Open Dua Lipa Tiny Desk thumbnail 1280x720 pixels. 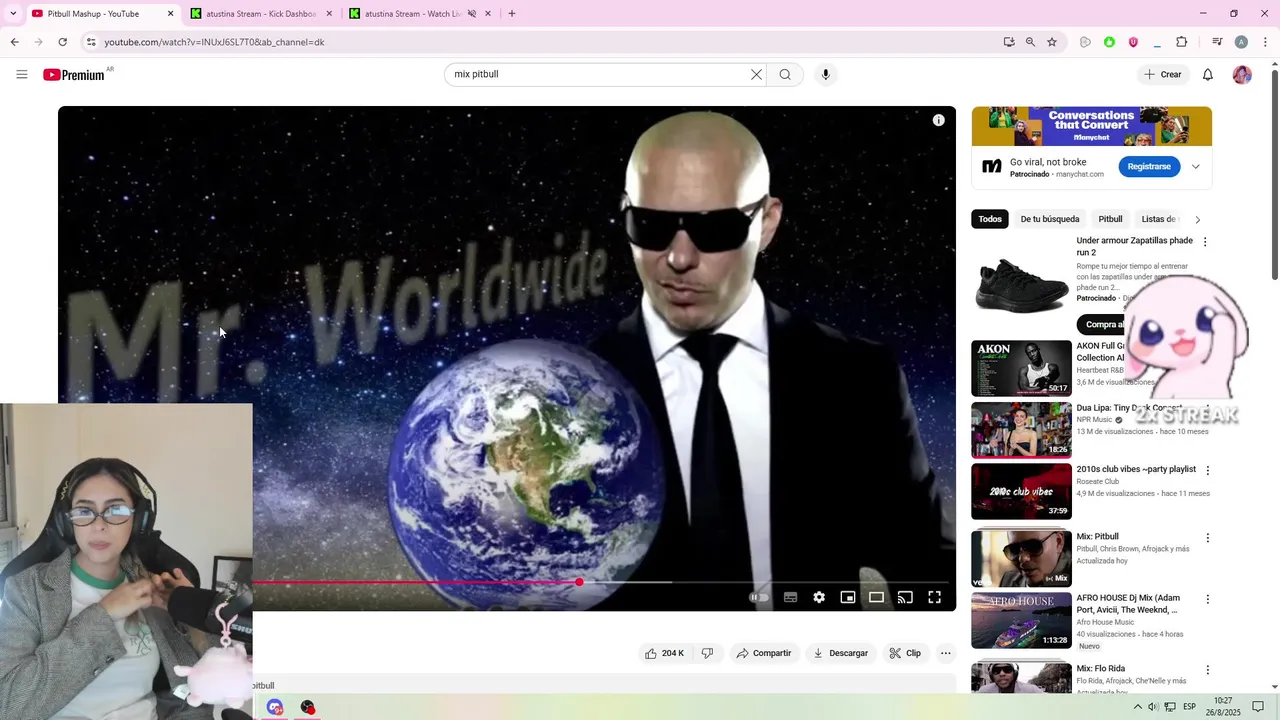1021,430
